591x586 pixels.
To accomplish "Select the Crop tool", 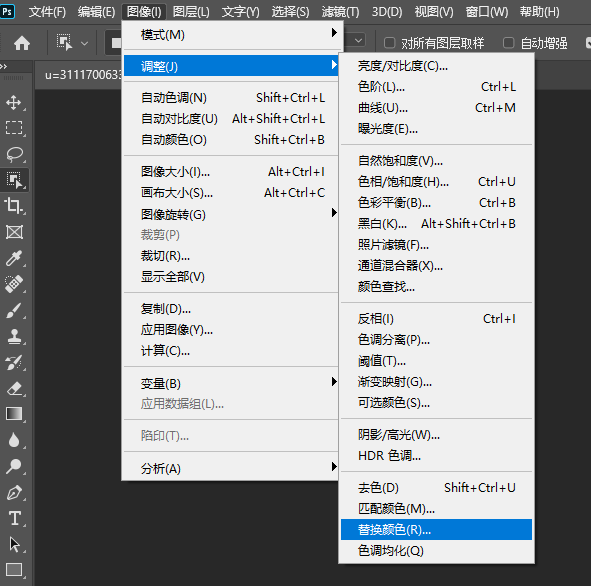I will (x=14, y=206).
